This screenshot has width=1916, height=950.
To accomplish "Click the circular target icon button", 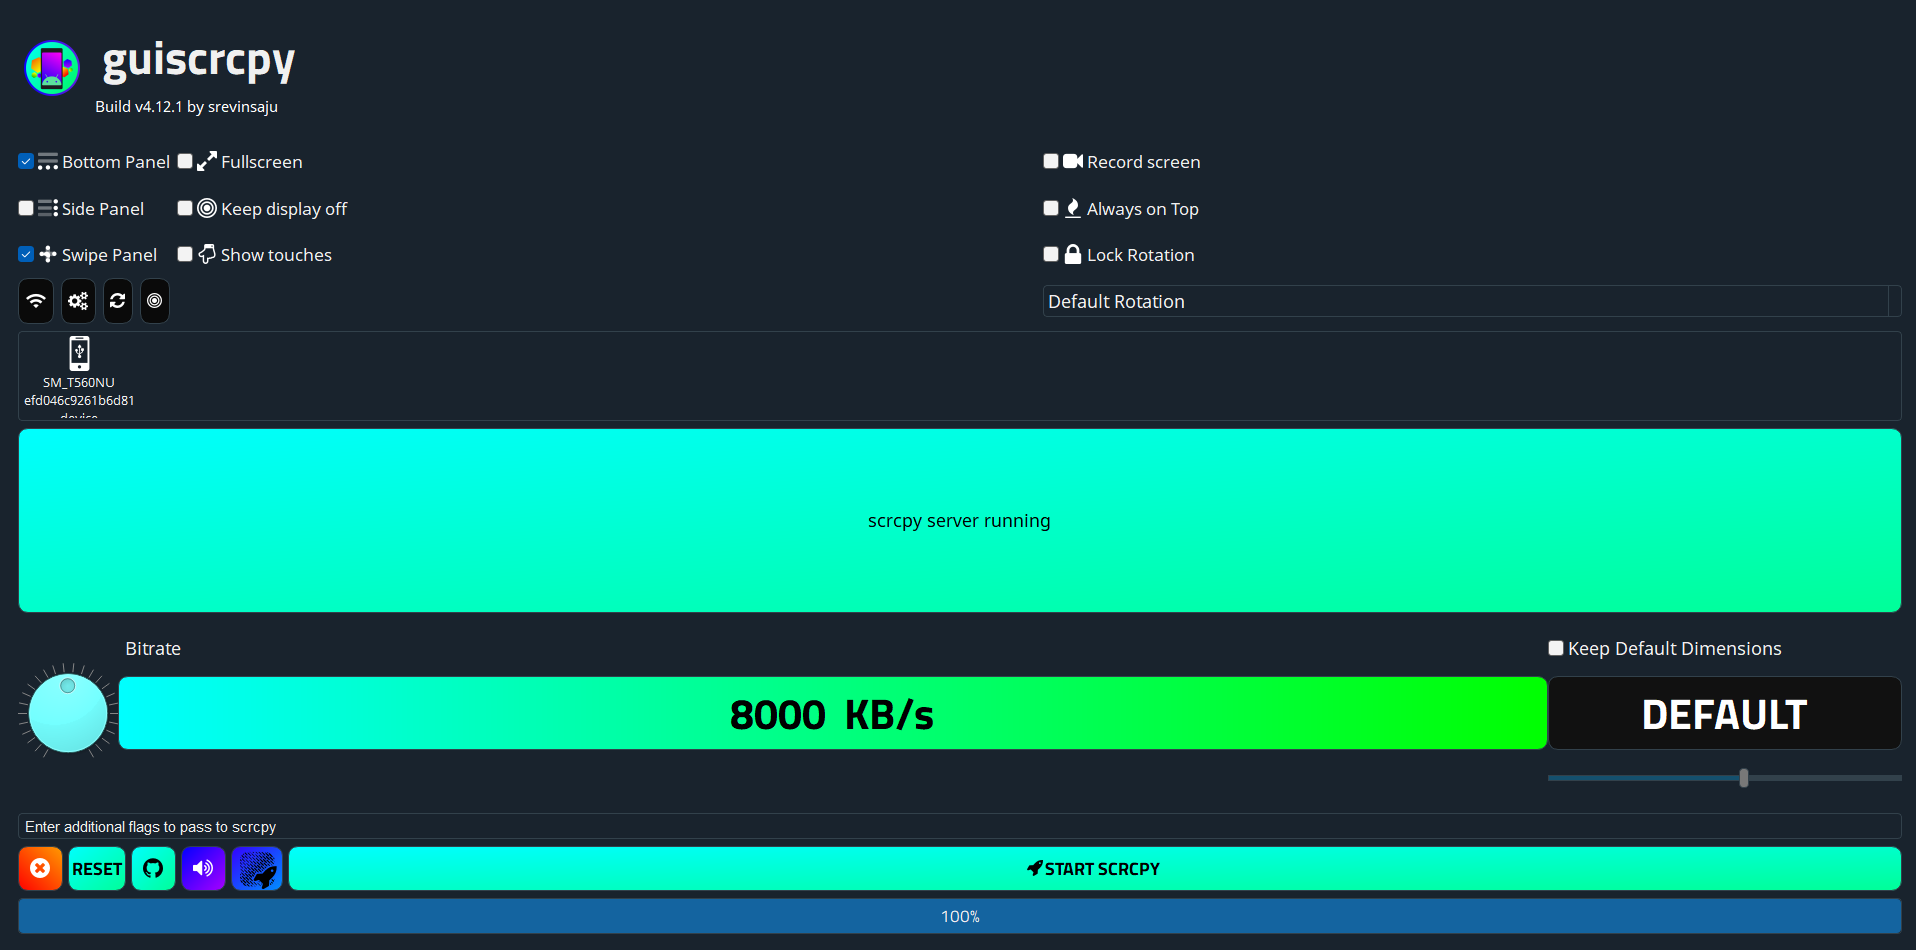I will [155, 301].
